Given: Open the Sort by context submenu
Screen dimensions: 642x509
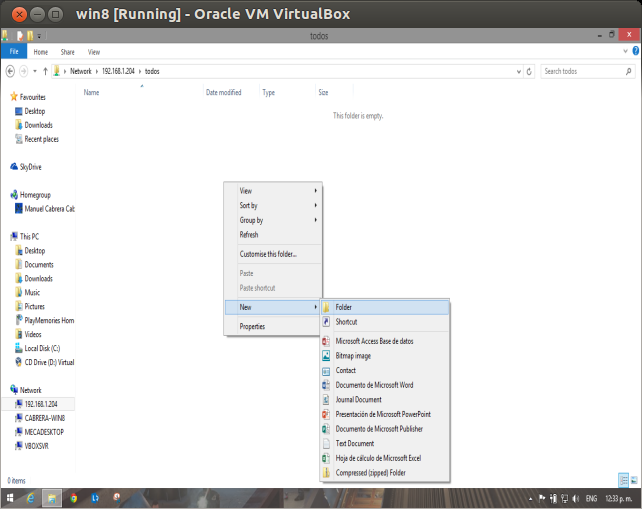Looking at the screenshot, I should click(274, 206).
